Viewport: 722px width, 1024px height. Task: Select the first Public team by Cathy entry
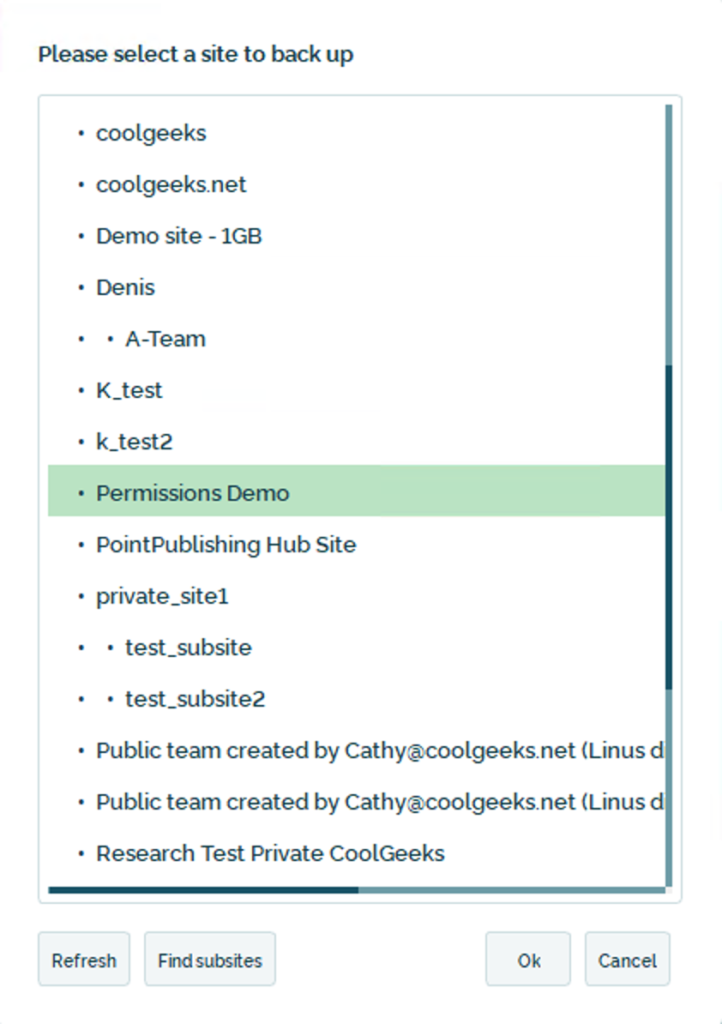(x=370, y=751)
